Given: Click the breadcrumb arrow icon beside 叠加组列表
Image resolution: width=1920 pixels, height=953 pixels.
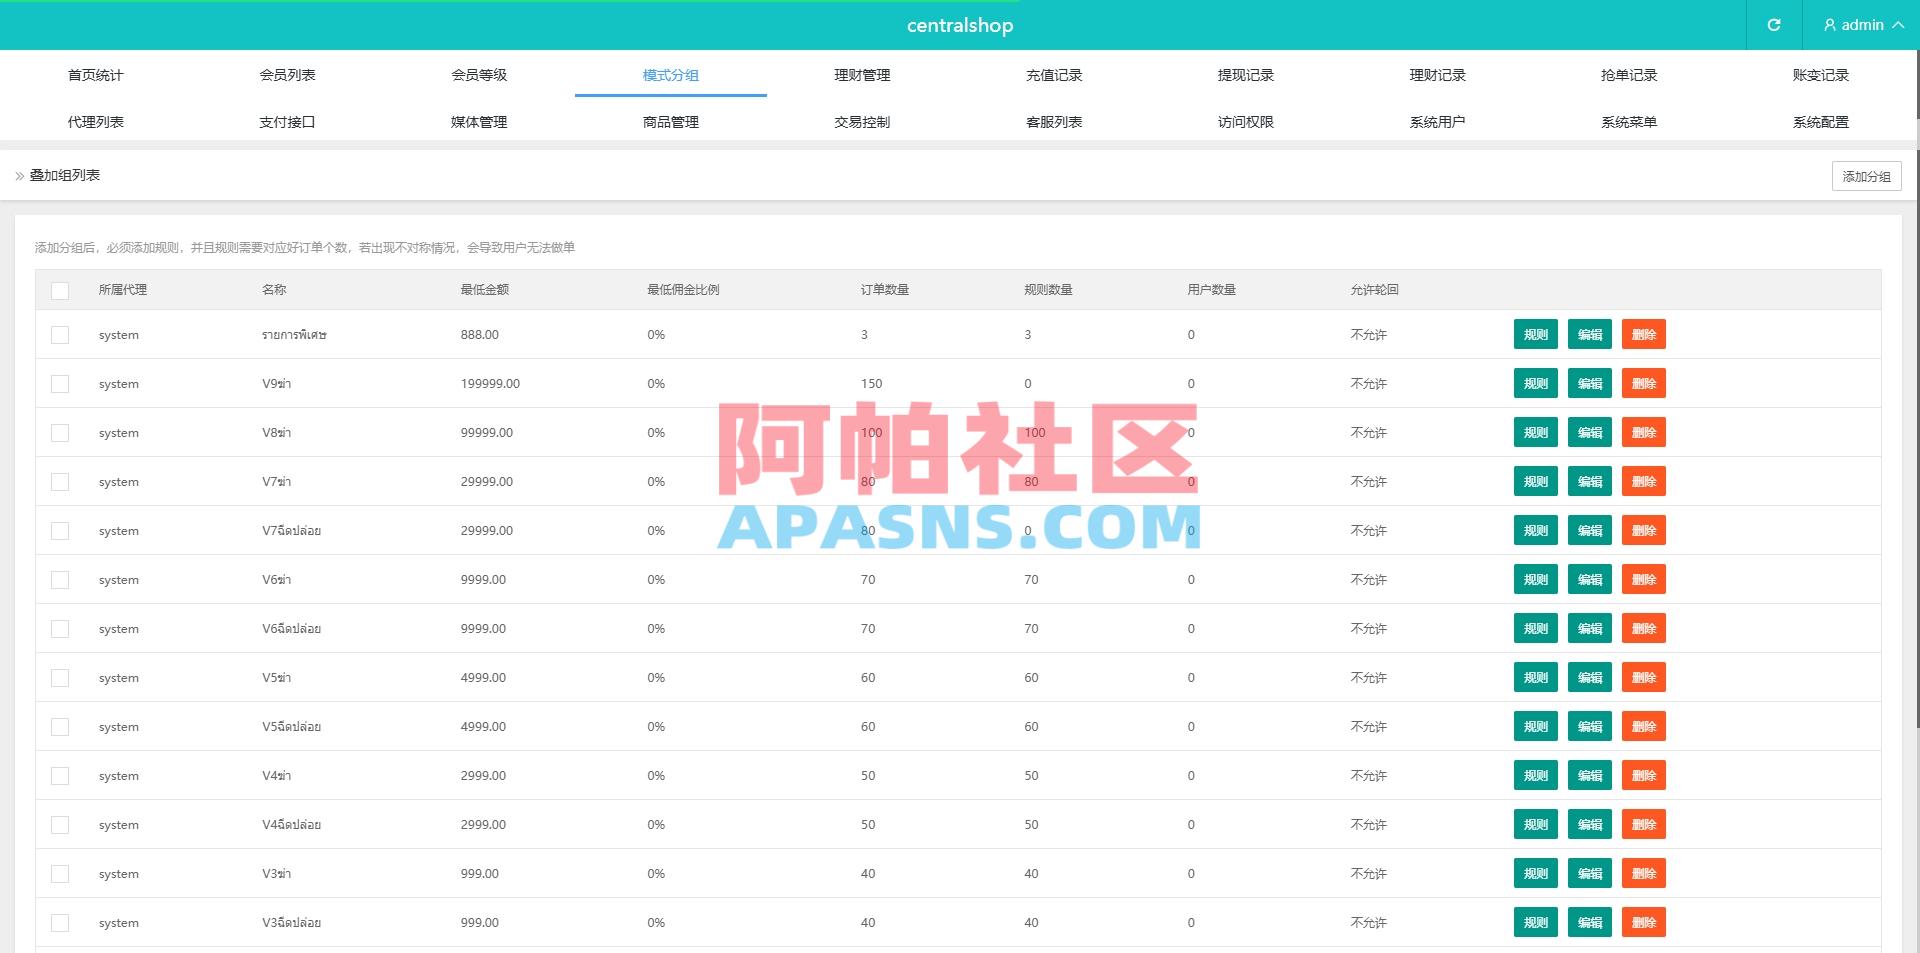Looking at the screenshot, I should pyautogui.click(x=18, y=175).
